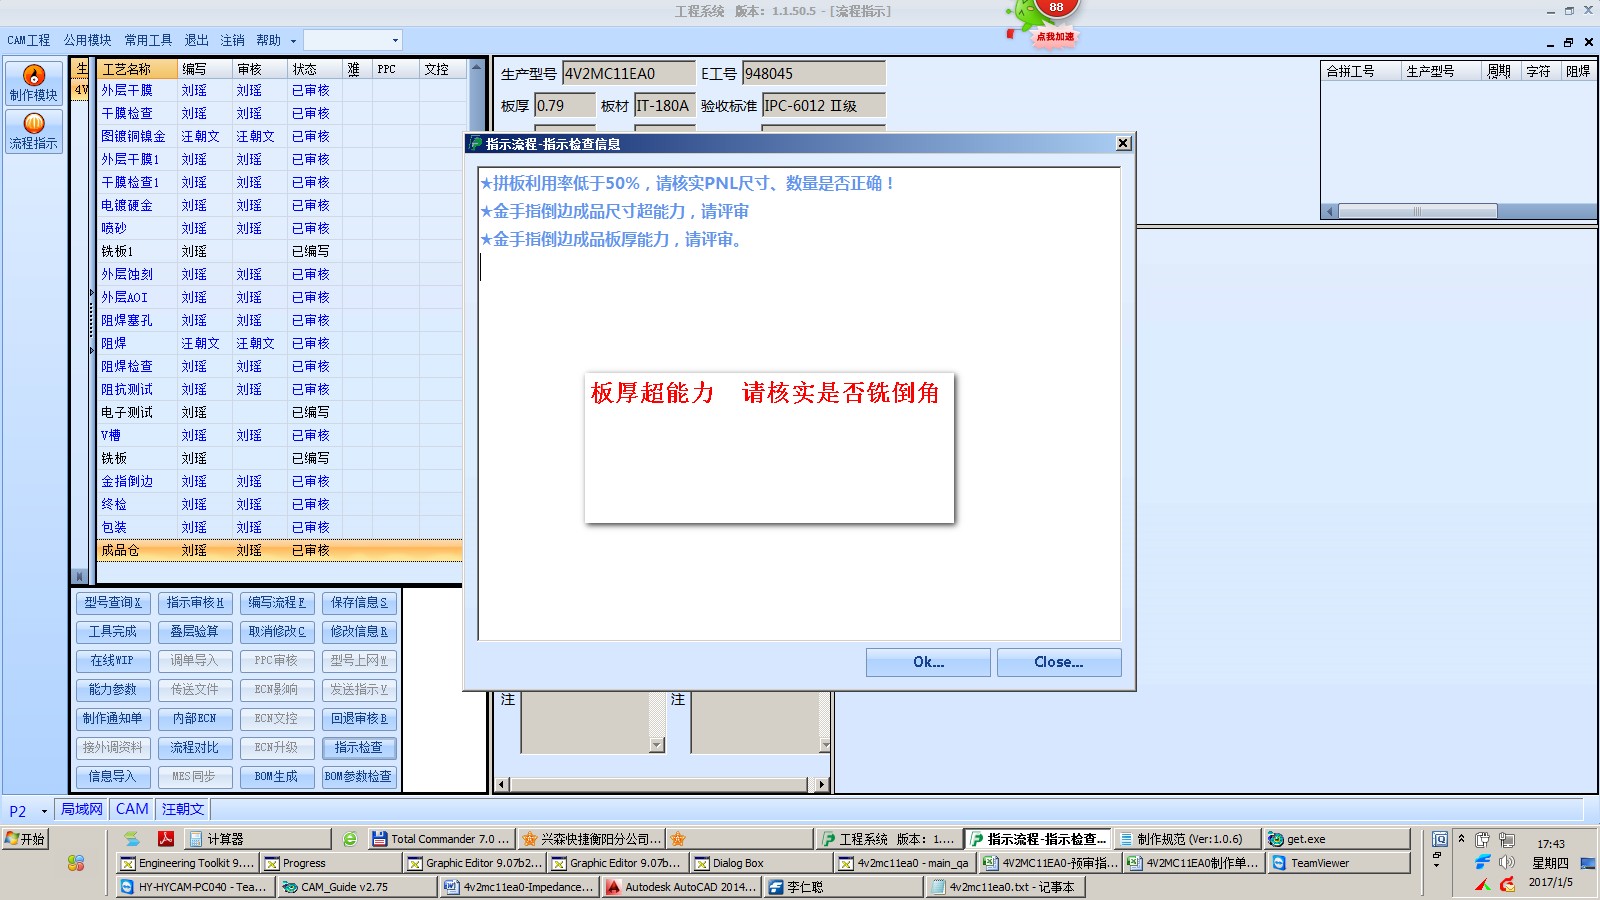
Task: Click the BOM参数检查 button
Action: point(359,777)
